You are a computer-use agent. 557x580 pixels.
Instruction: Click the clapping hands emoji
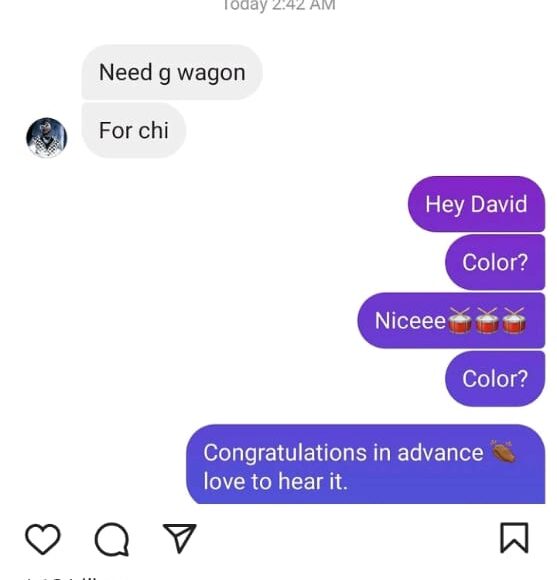(502, 451)
